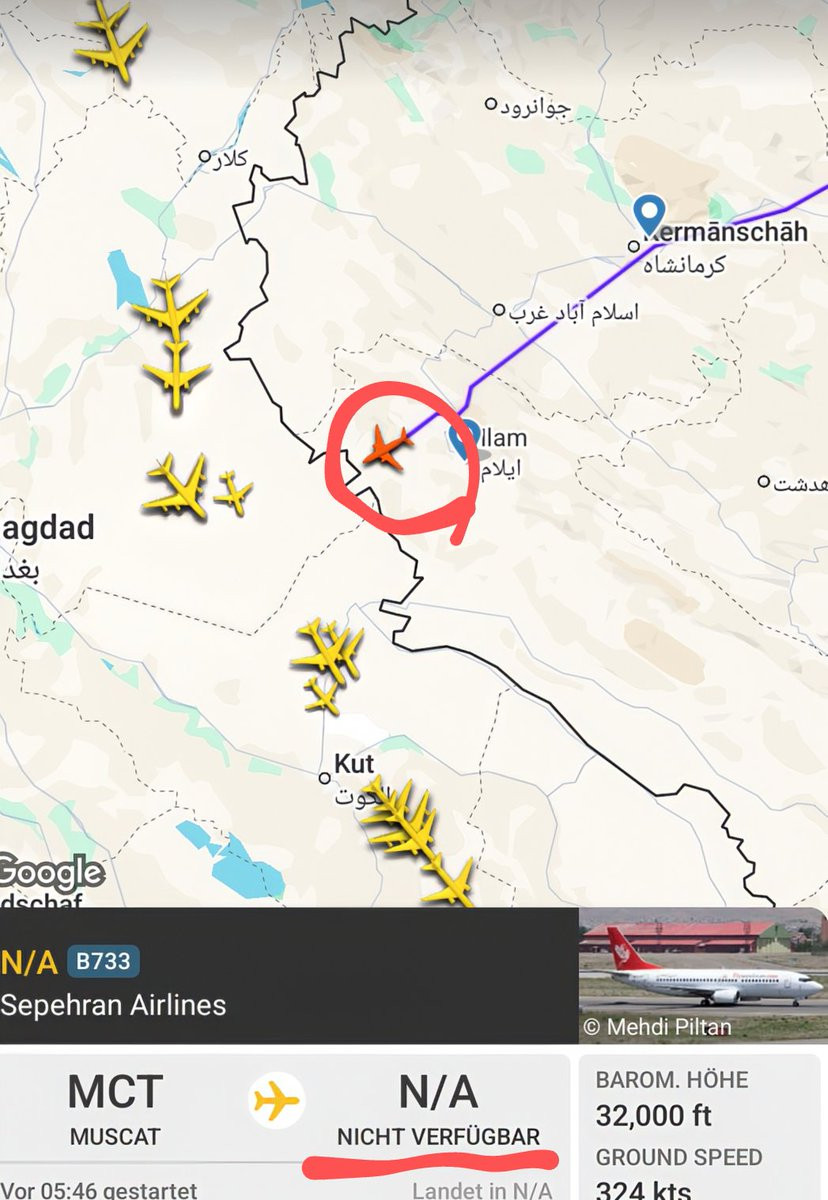The height and width of the screenshot is (1200, 828).
Task: Click the Mehdi Piltan photo credit
Action: tap(657, 1027)
